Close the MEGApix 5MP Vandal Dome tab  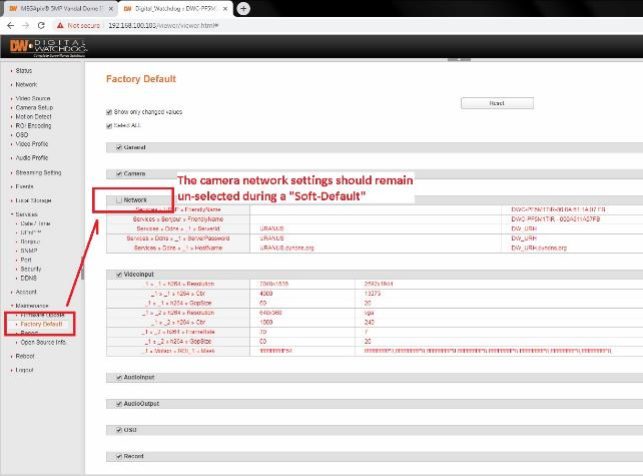[x=111, y=8]
